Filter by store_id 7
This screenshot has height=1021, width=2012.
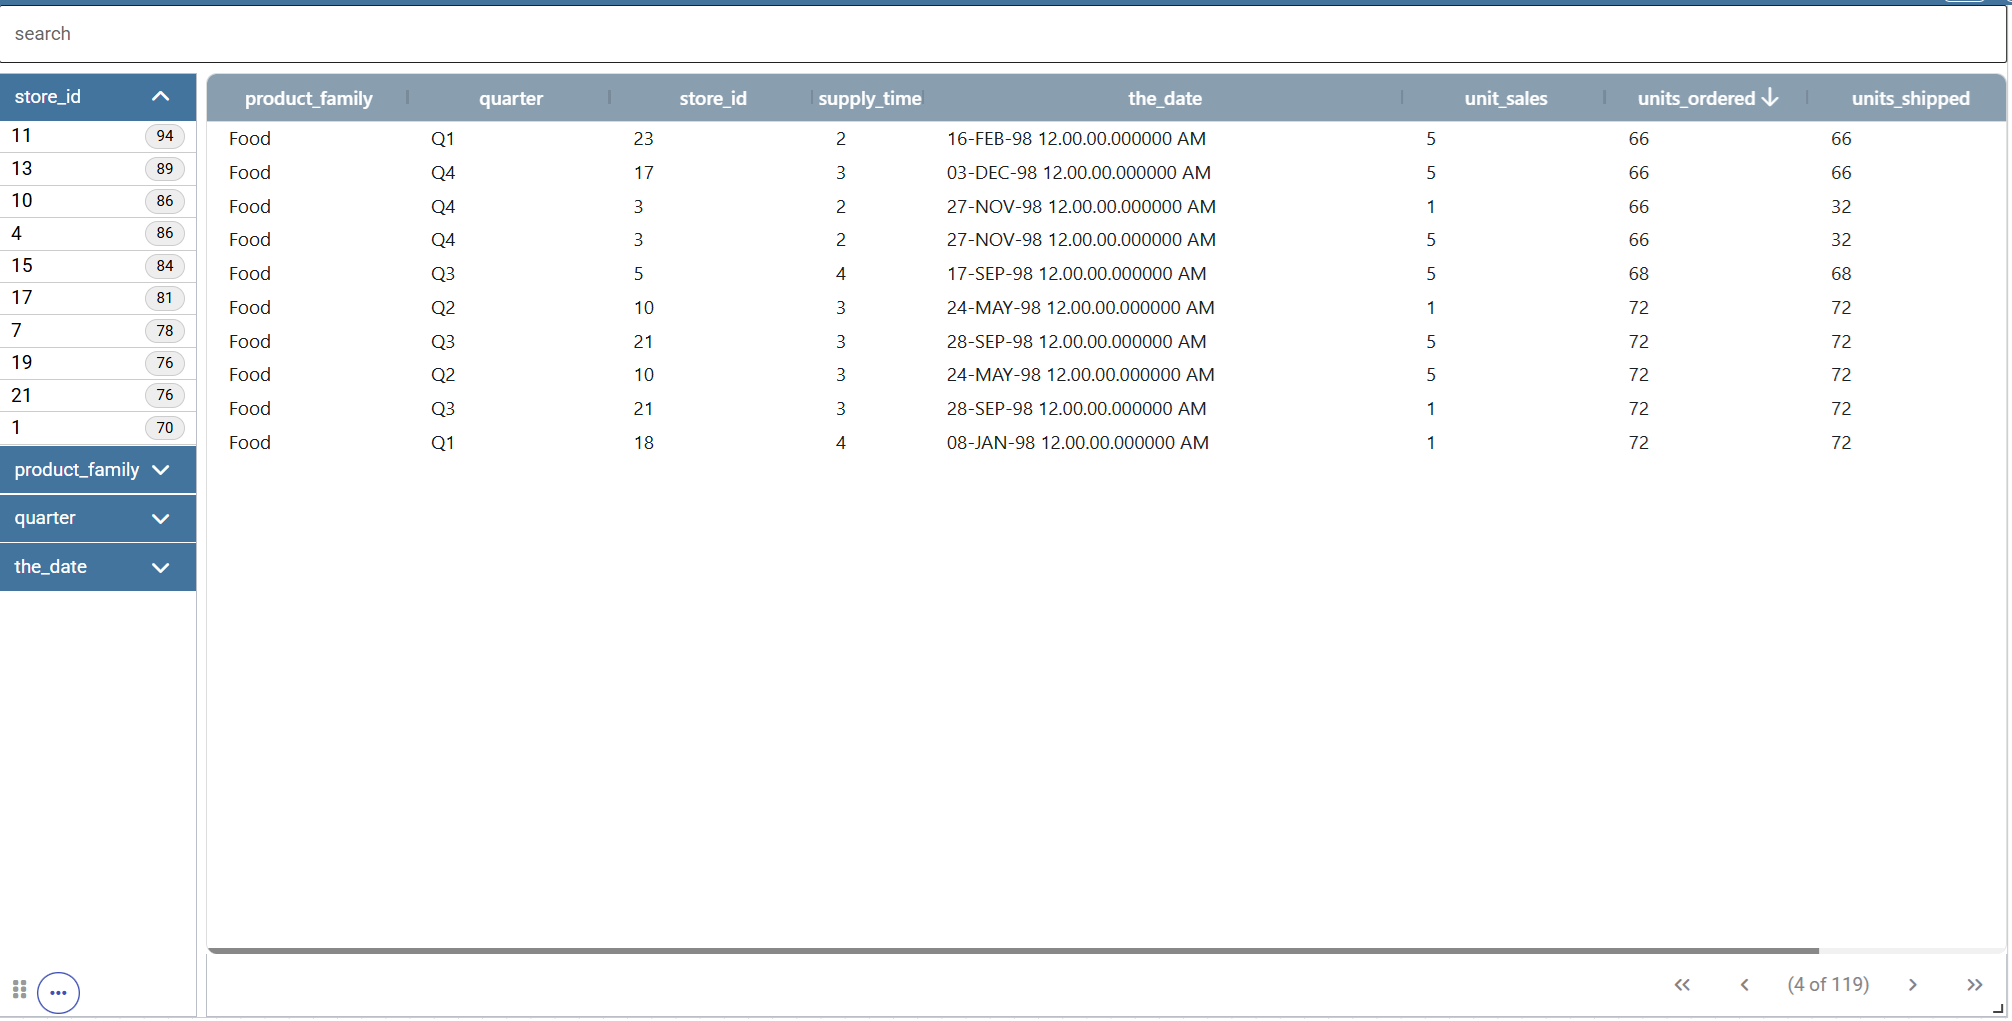[x=98, y=331]
